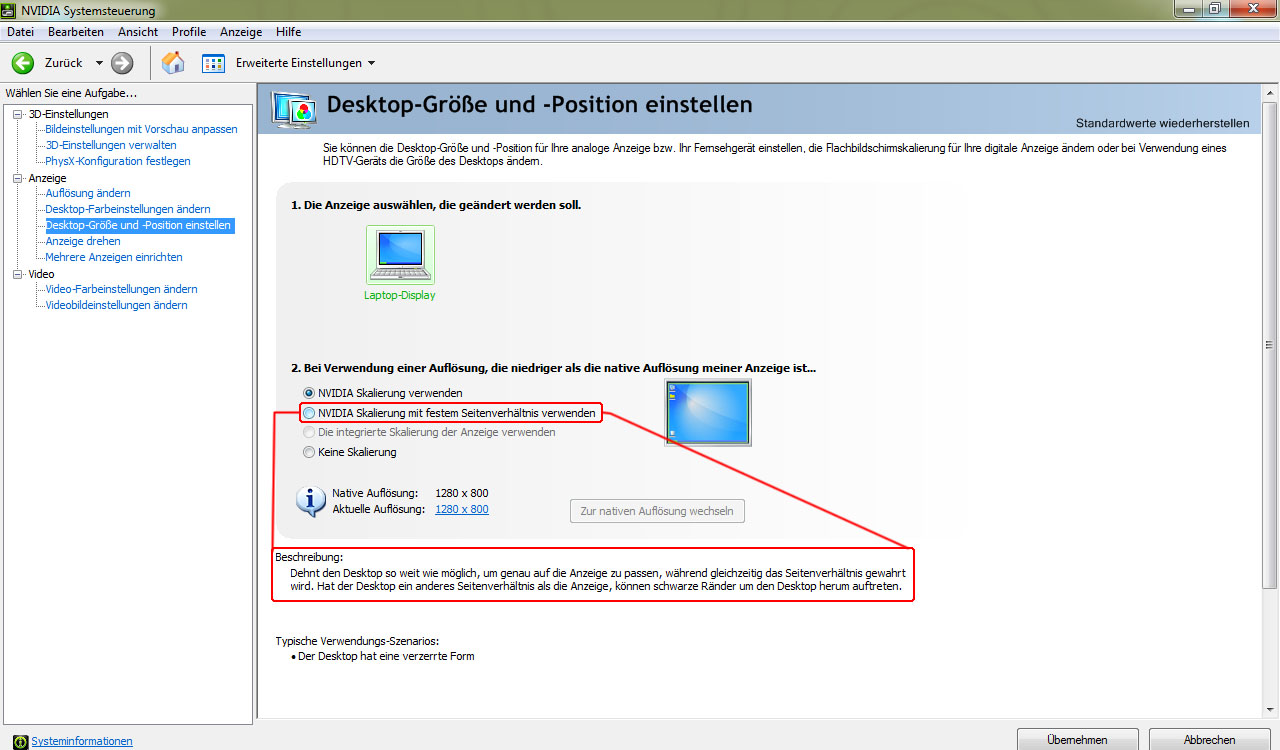The image size is (1280, 750).
Task: Click the desktop scaling preview image
Action: (707, 413)
